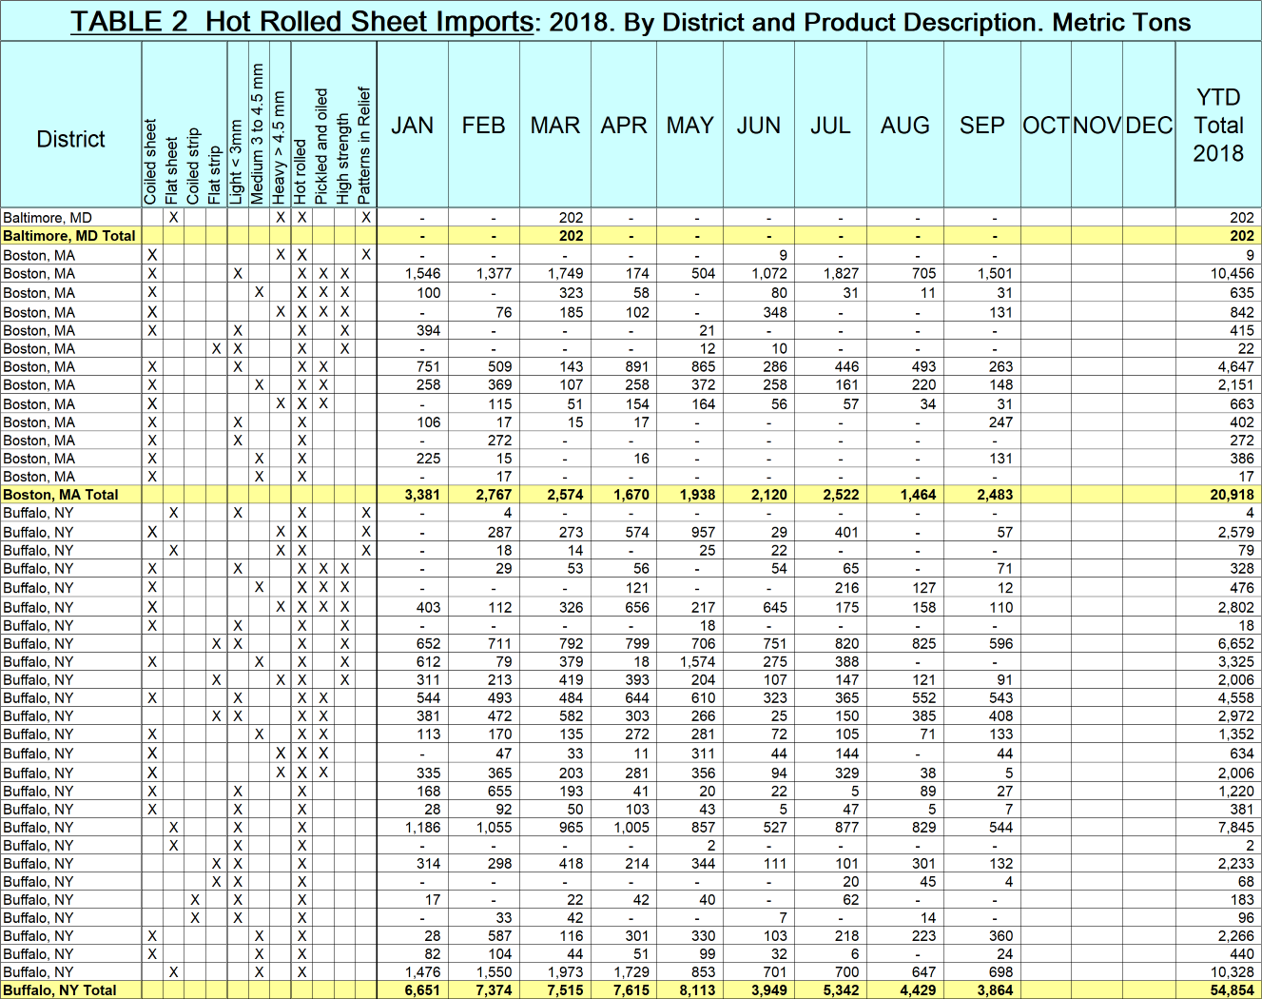The height and width of the screenshot is (999, 1262).
Task: Click the JAN month column header
Action: (x=412, y=126)
